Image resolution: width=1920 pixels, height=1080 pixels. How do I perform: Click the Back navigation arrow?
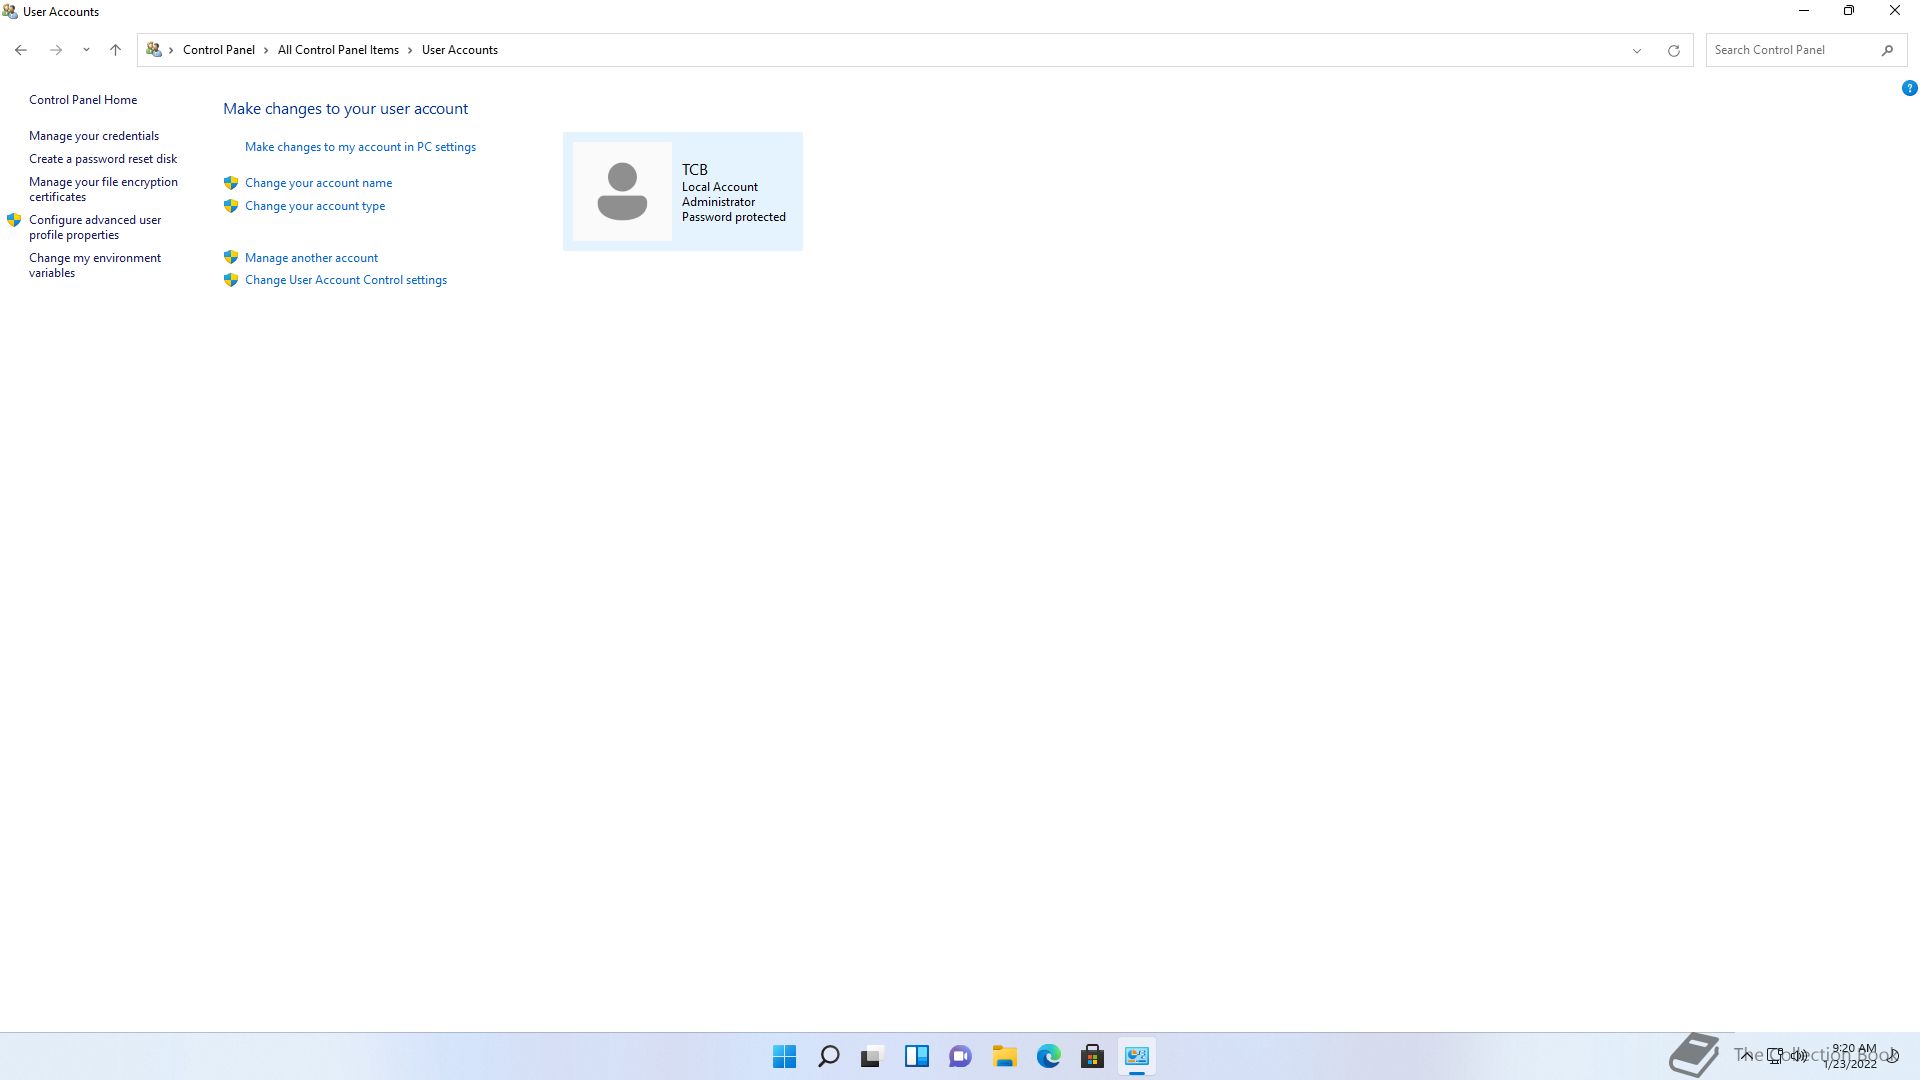21,50
